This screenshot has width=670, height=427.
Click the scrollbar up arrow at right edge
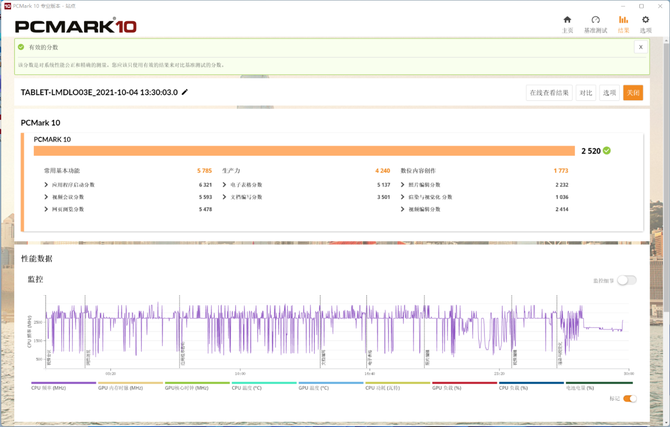[x=666, y=41]
